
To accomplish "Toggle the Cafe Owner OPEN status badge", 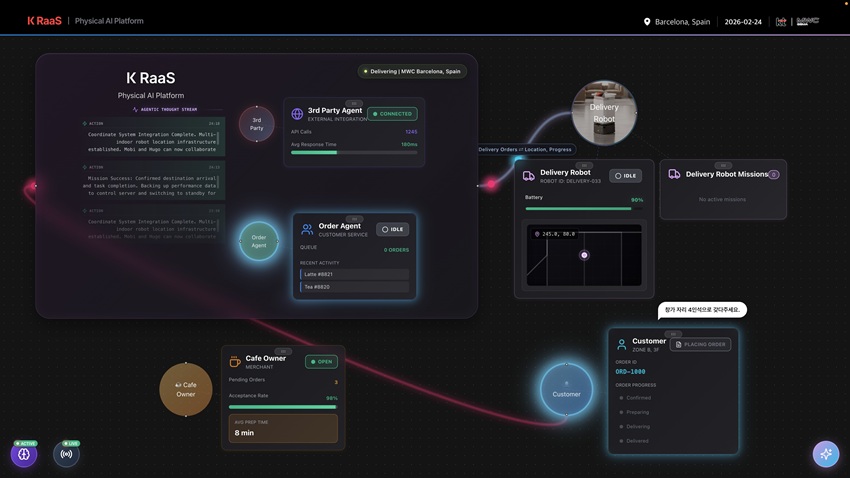I will [x=321, y=361].
